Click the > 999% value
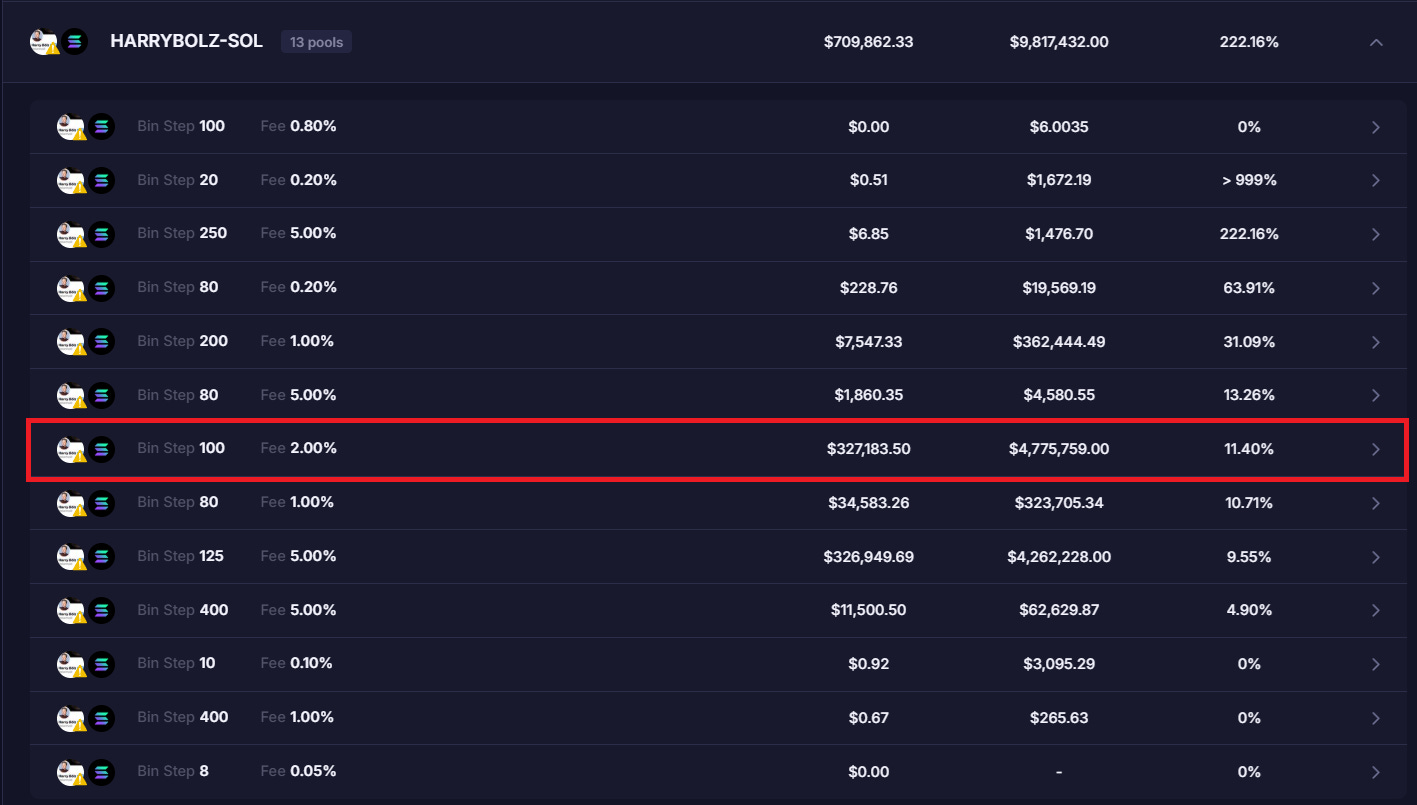The image size is (1417, 805). (x=1249, y=181)
